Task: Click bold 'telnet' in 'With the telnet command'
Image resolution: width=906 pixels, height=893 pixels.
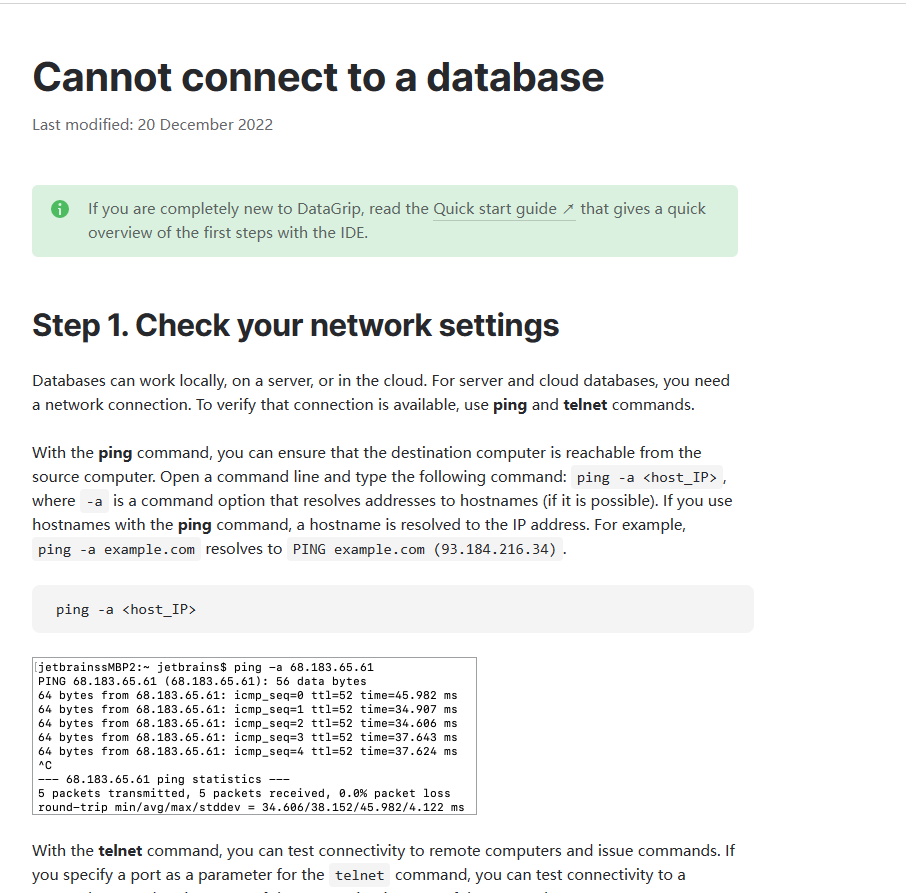Action: (x=120, y=851)
